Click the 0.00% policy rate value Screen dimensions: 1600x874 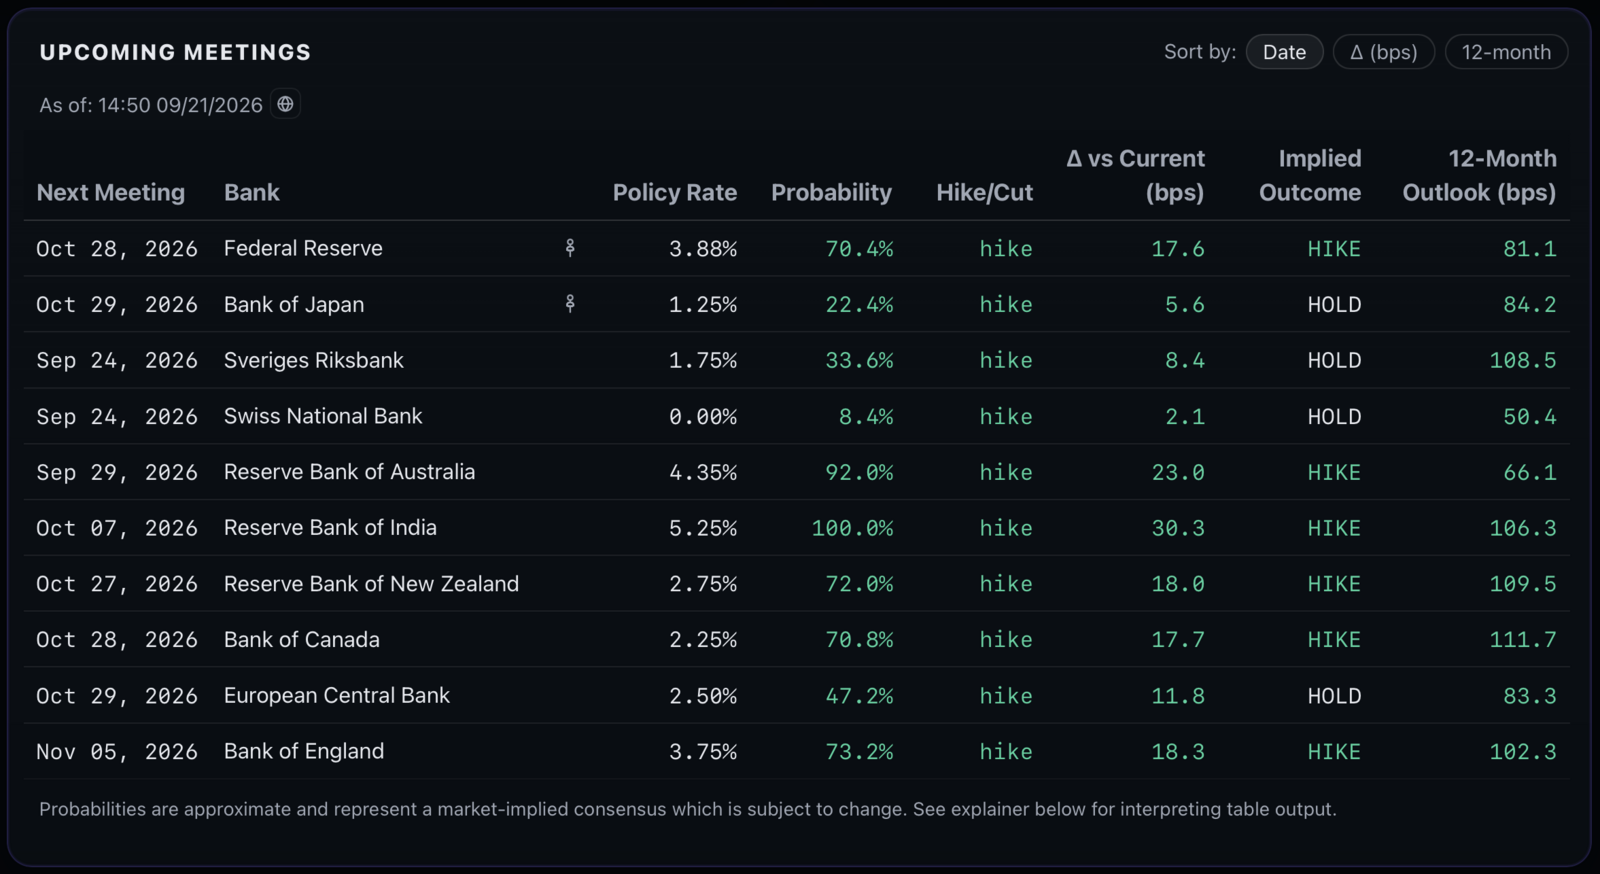[x=703, y=416]
